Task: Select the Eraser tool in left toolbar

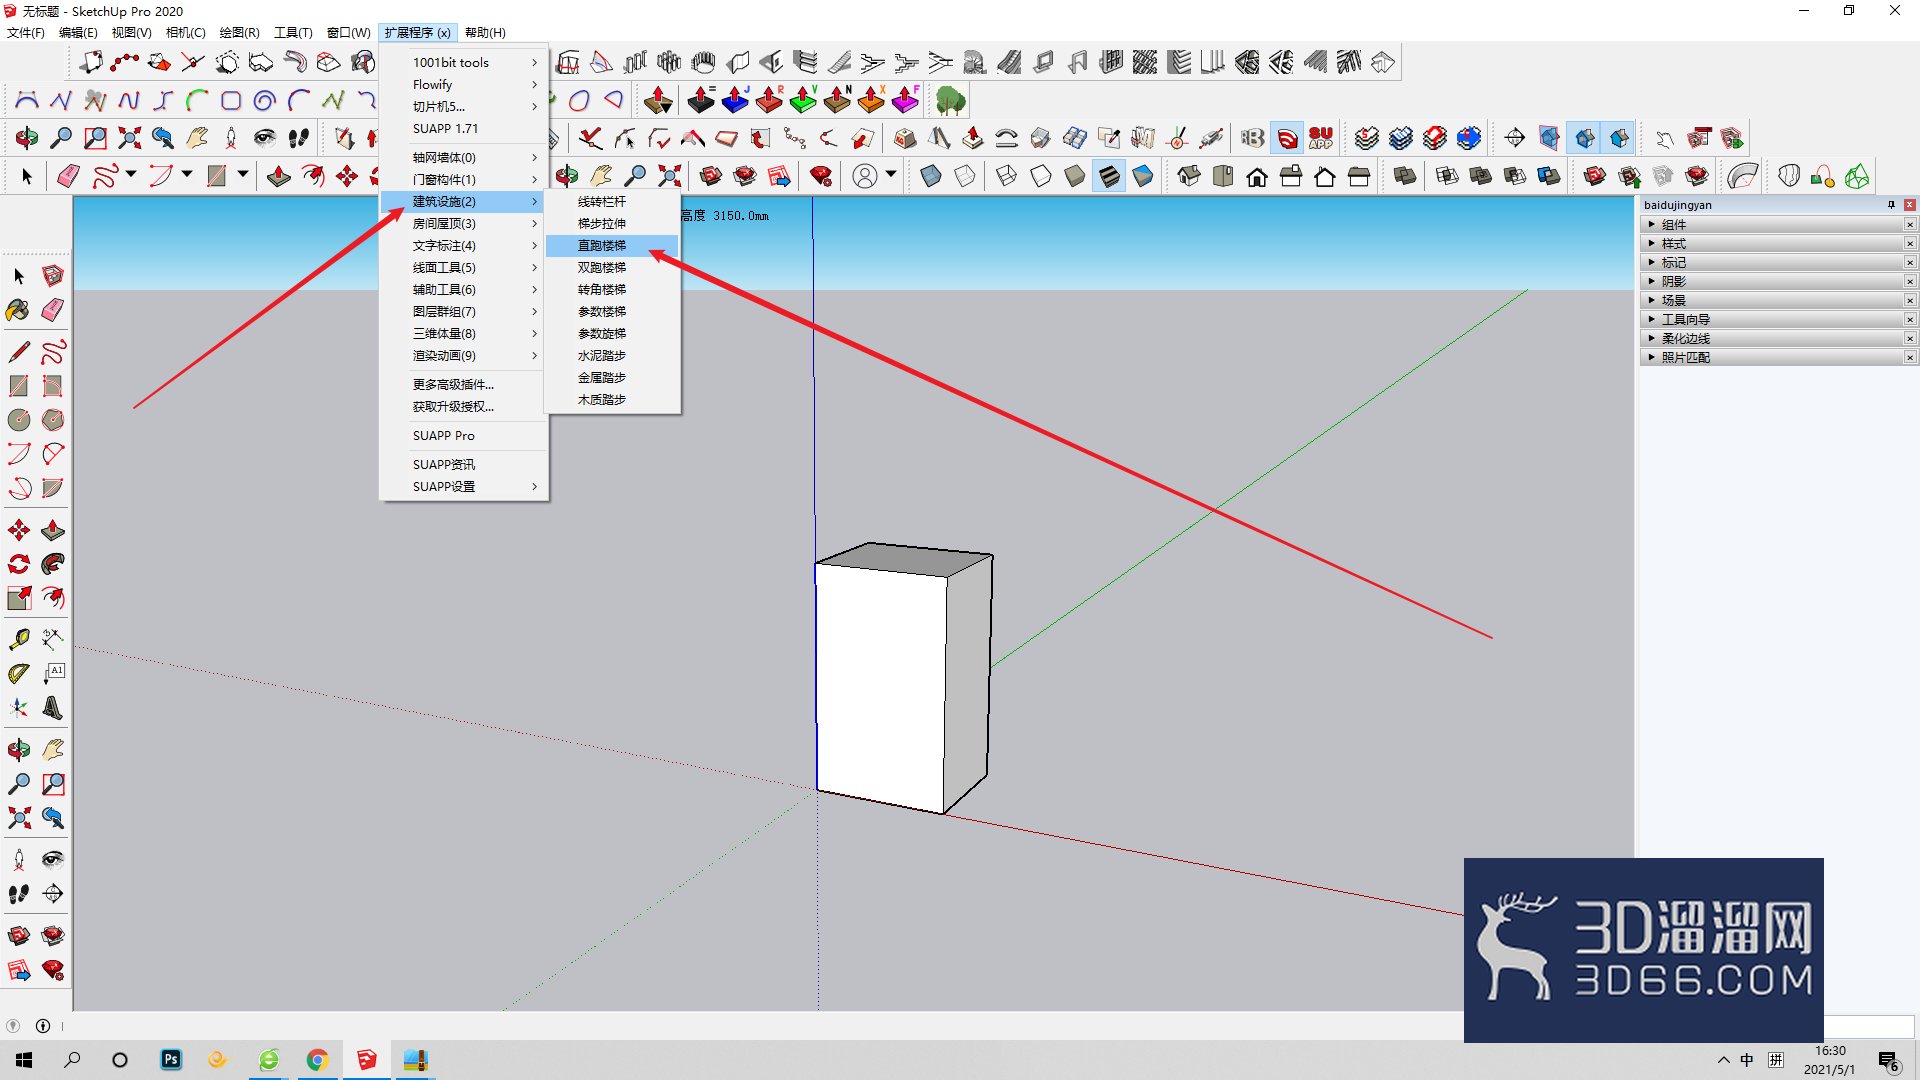Action: click(53, 310)
